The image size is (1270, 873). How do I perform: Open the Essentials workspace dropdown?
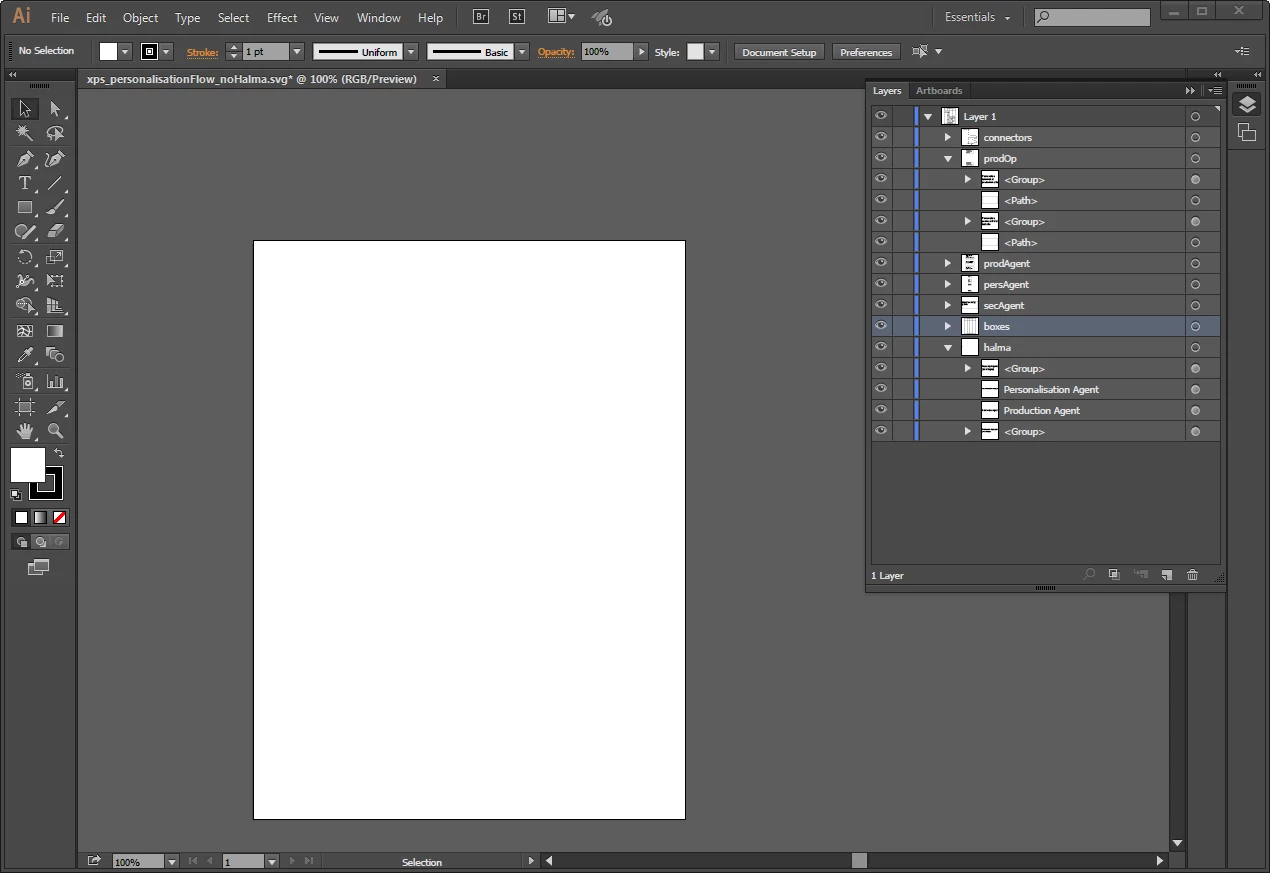pyautogui.click(x=977, y=17)
